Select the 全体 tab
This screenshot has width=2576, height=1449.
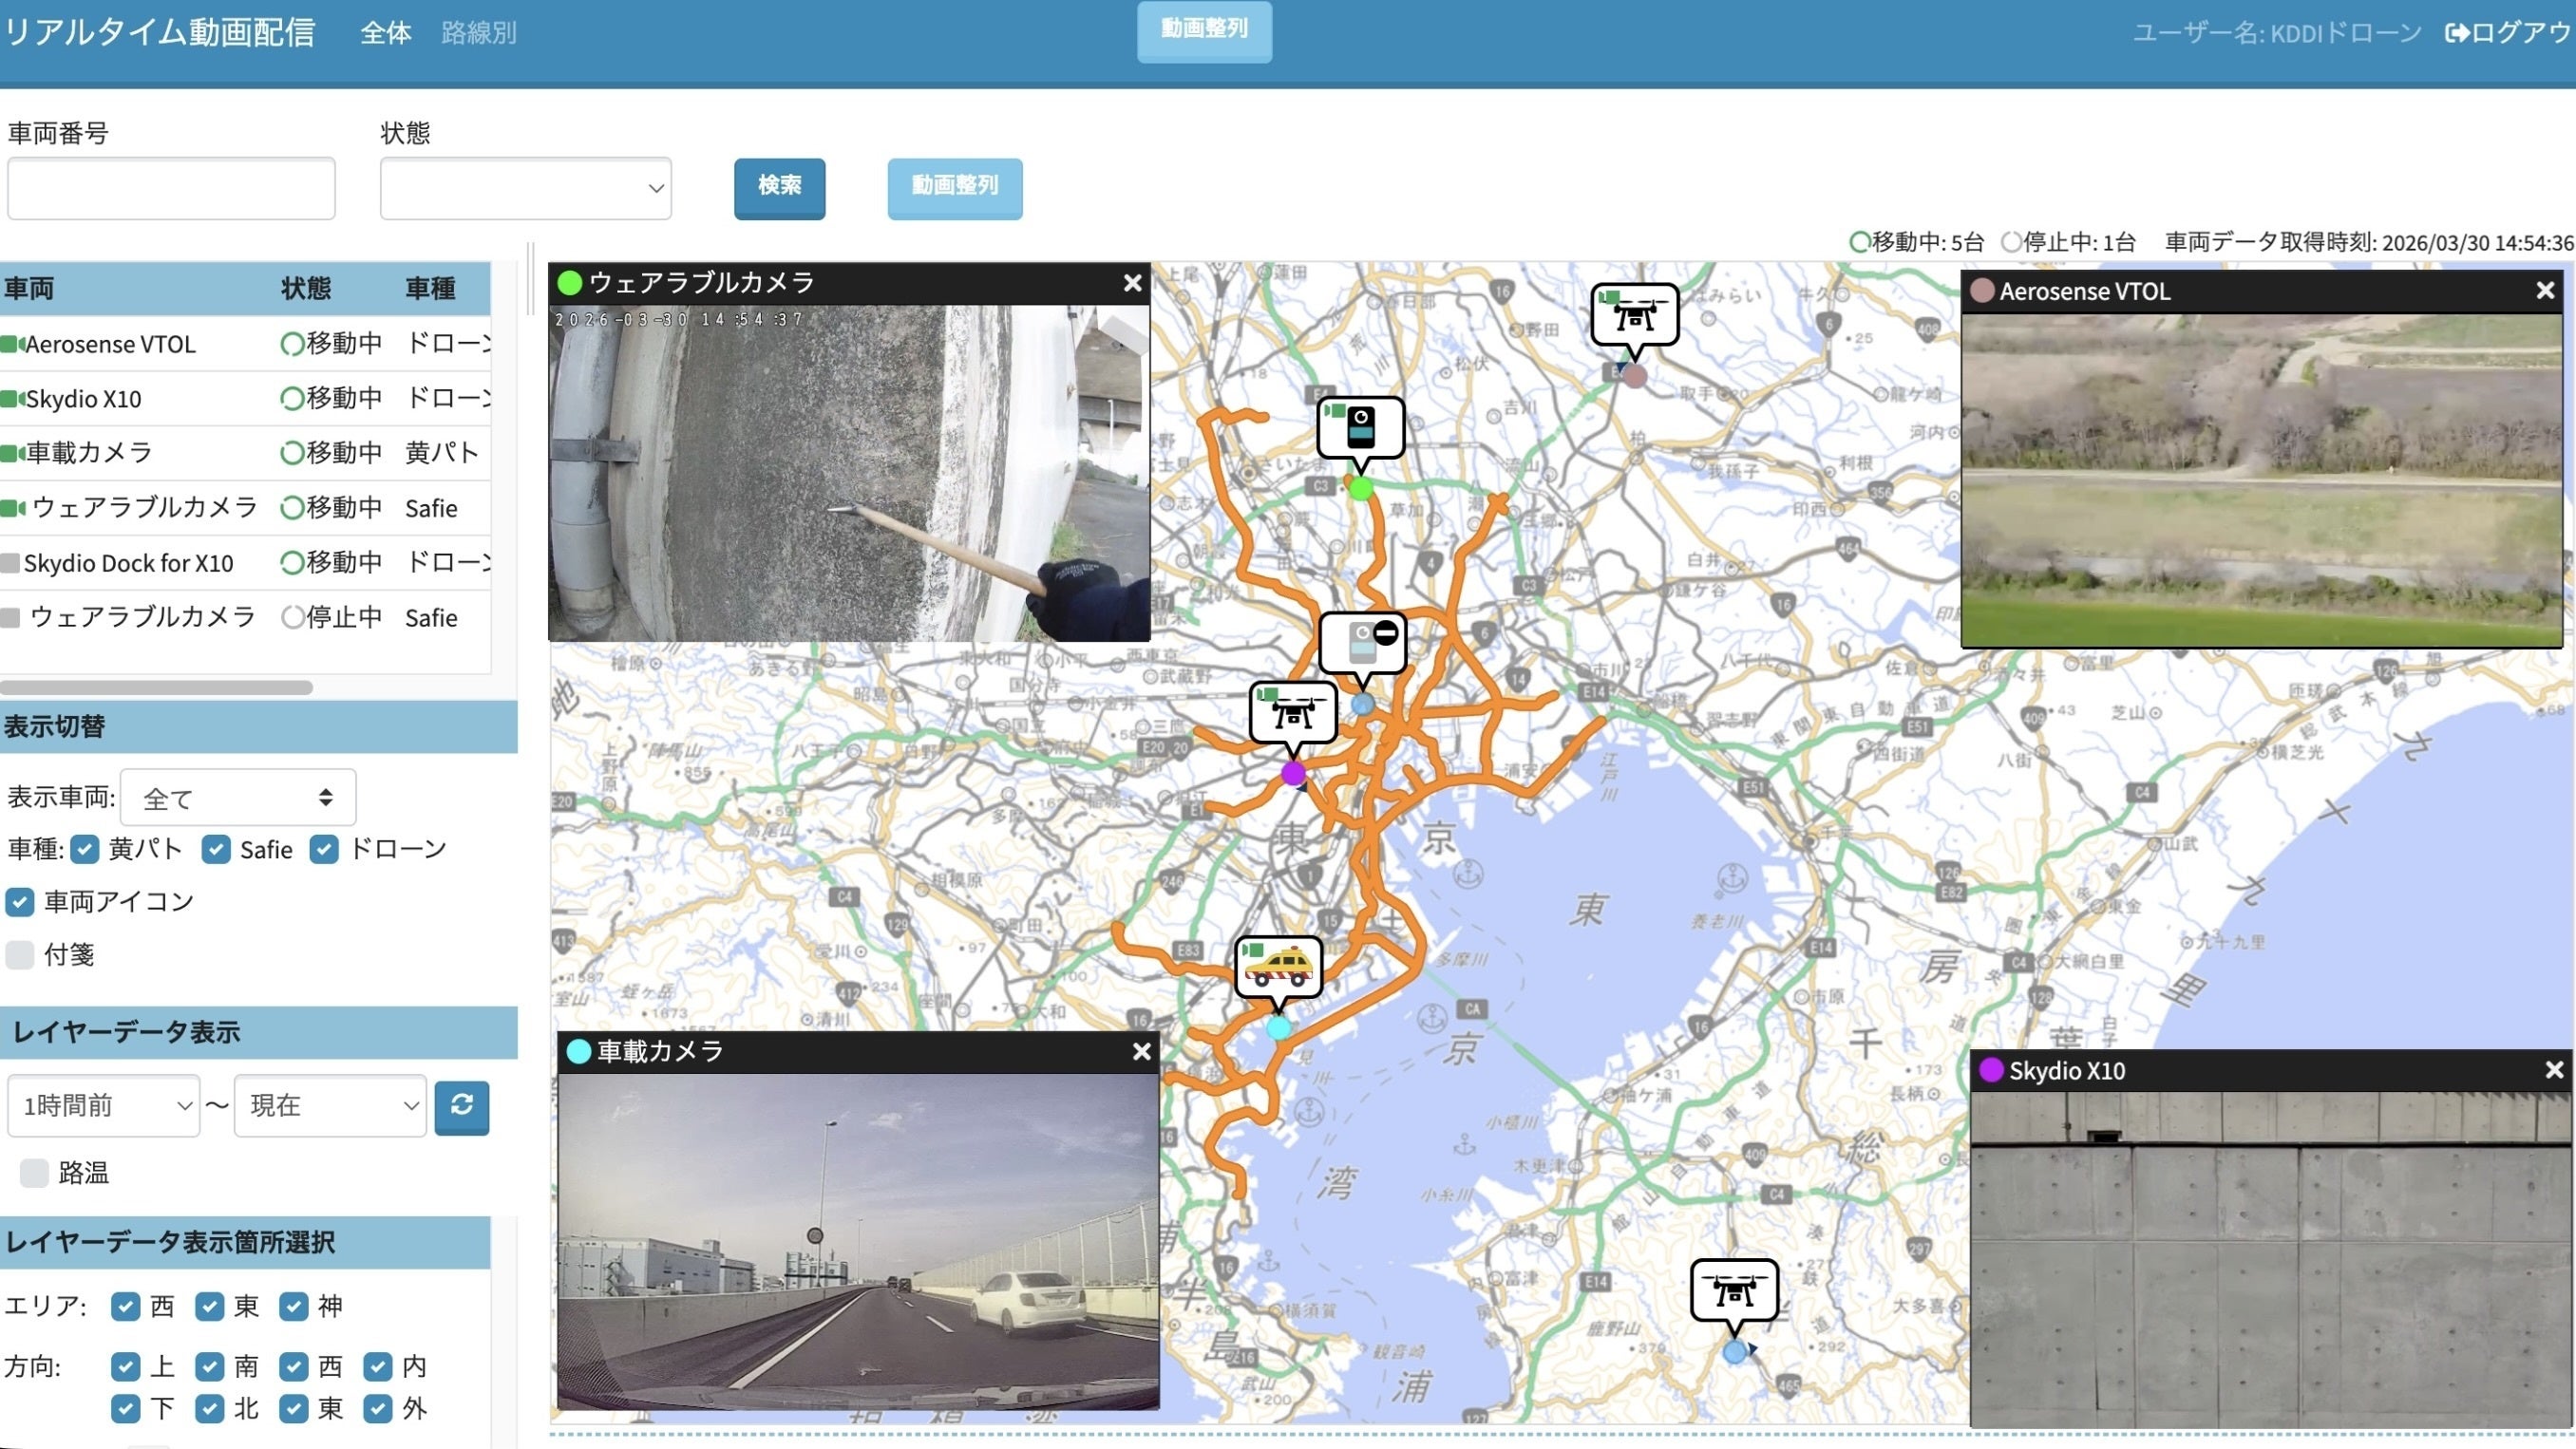386,33
